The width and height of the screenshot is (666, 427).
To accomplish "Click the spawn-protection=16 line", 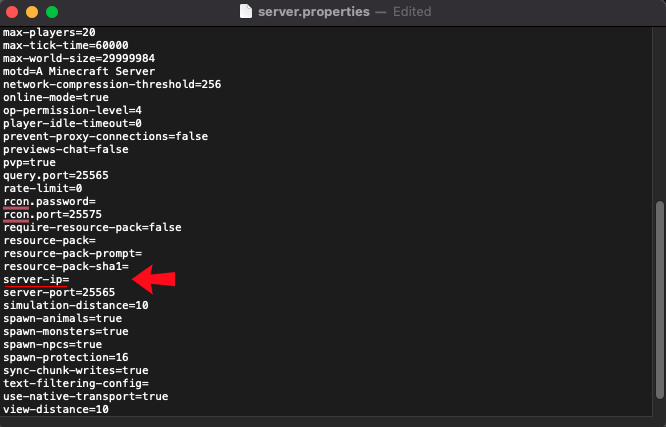I will [65, 357].
